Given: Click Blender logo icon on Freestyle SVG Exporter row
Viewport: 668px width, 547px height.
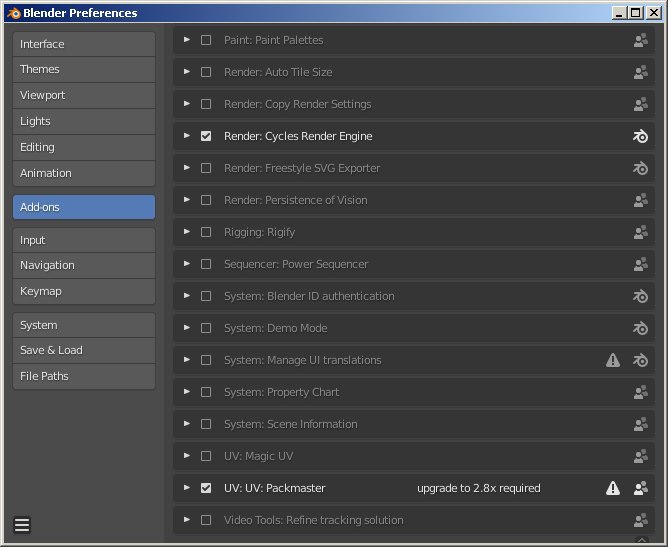Looking at the screenshot, I should click(x=640, y=168).
